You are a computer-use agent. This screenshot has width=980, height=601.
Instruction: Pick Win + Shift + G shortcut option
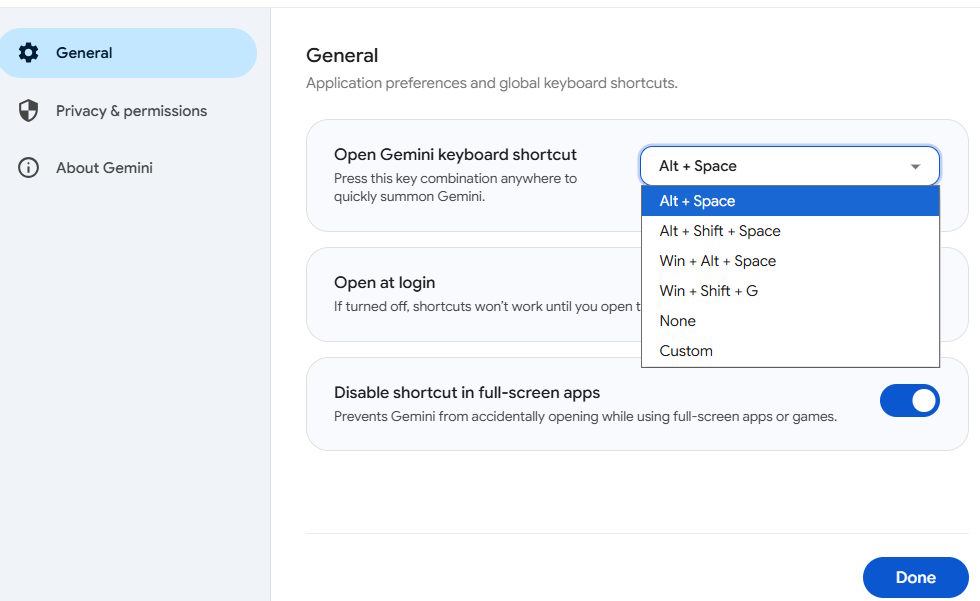pyautogui.click(x=790, y=291)
